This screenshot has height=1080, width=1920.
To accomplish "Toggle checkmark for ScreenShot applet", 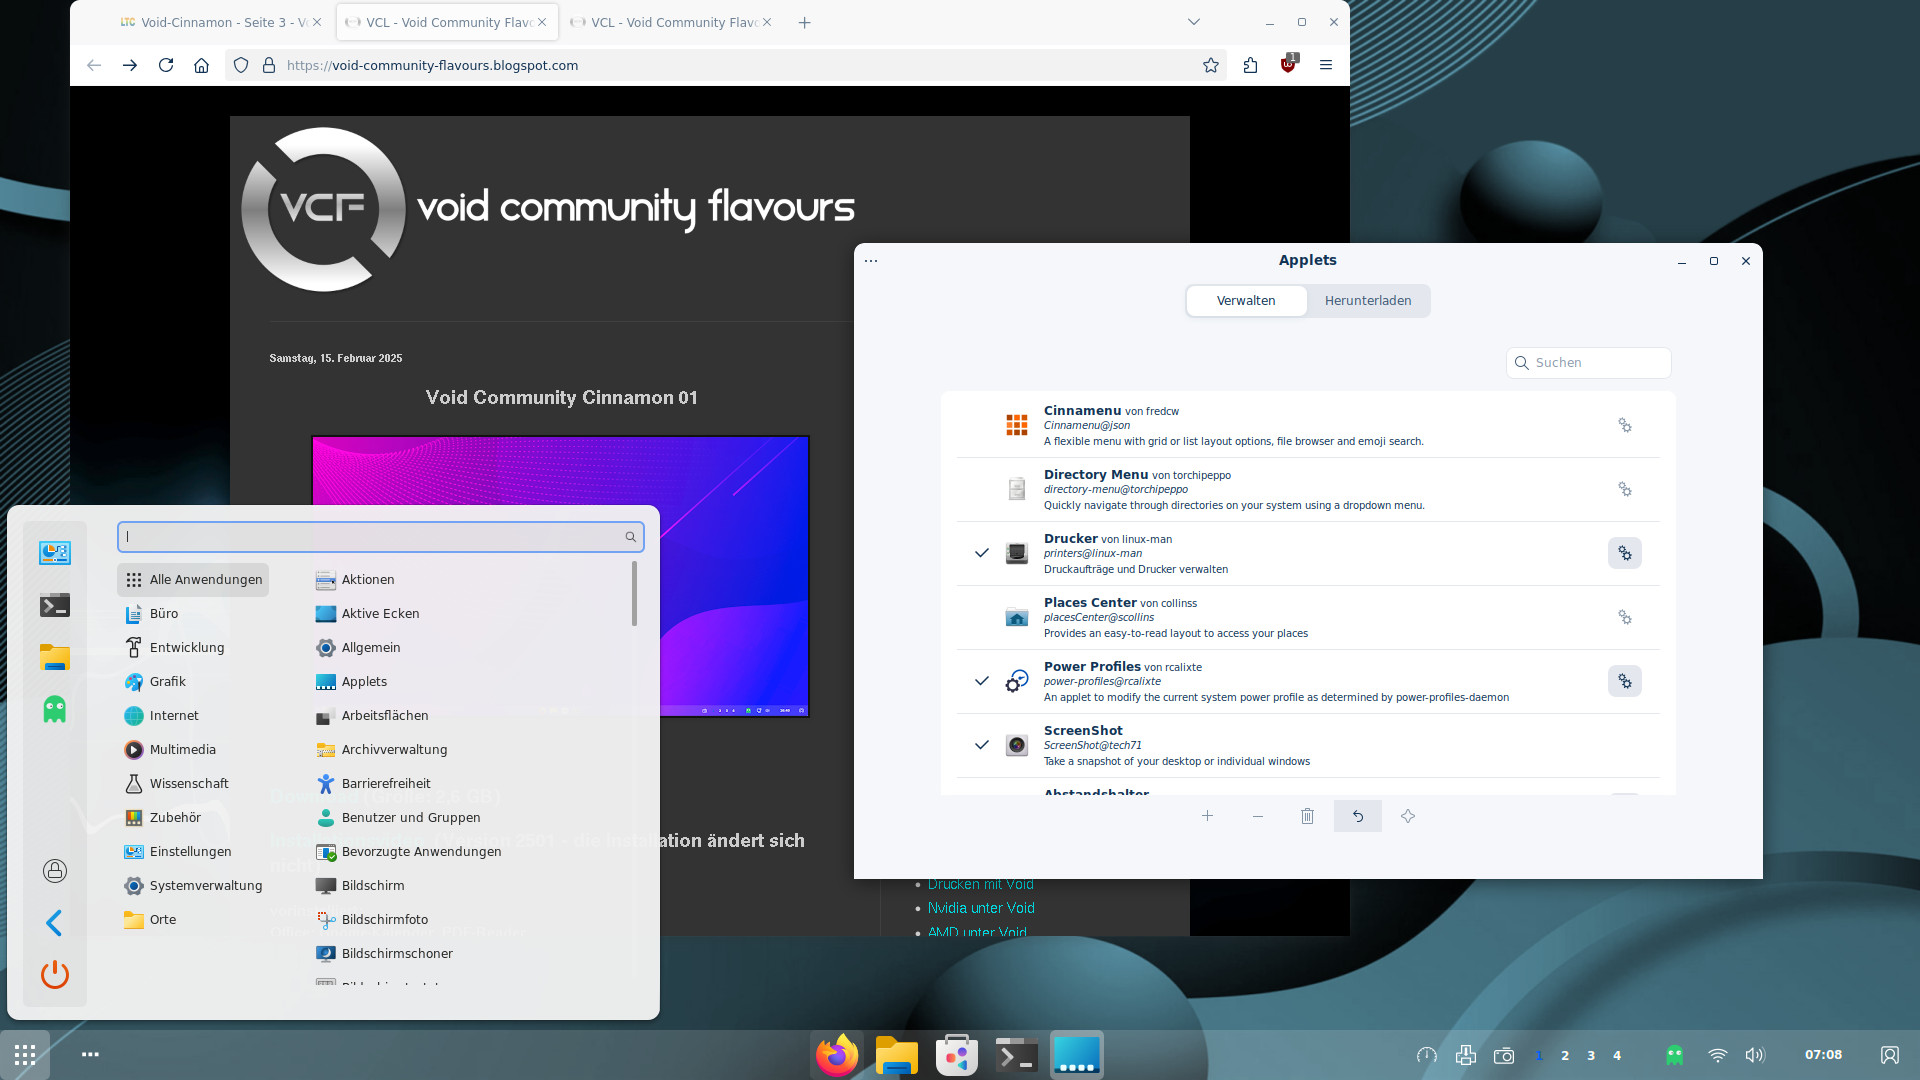I will pos(982,745).
